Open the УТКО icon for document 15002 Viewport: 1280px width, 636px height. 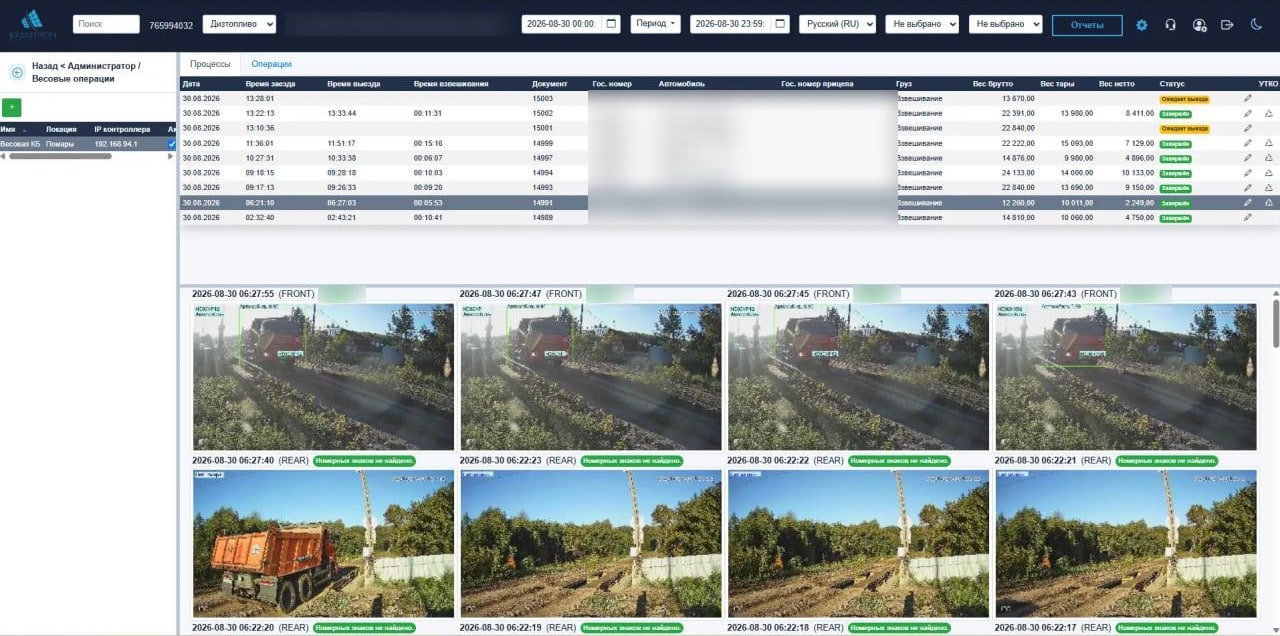(x=1269, y=114)
